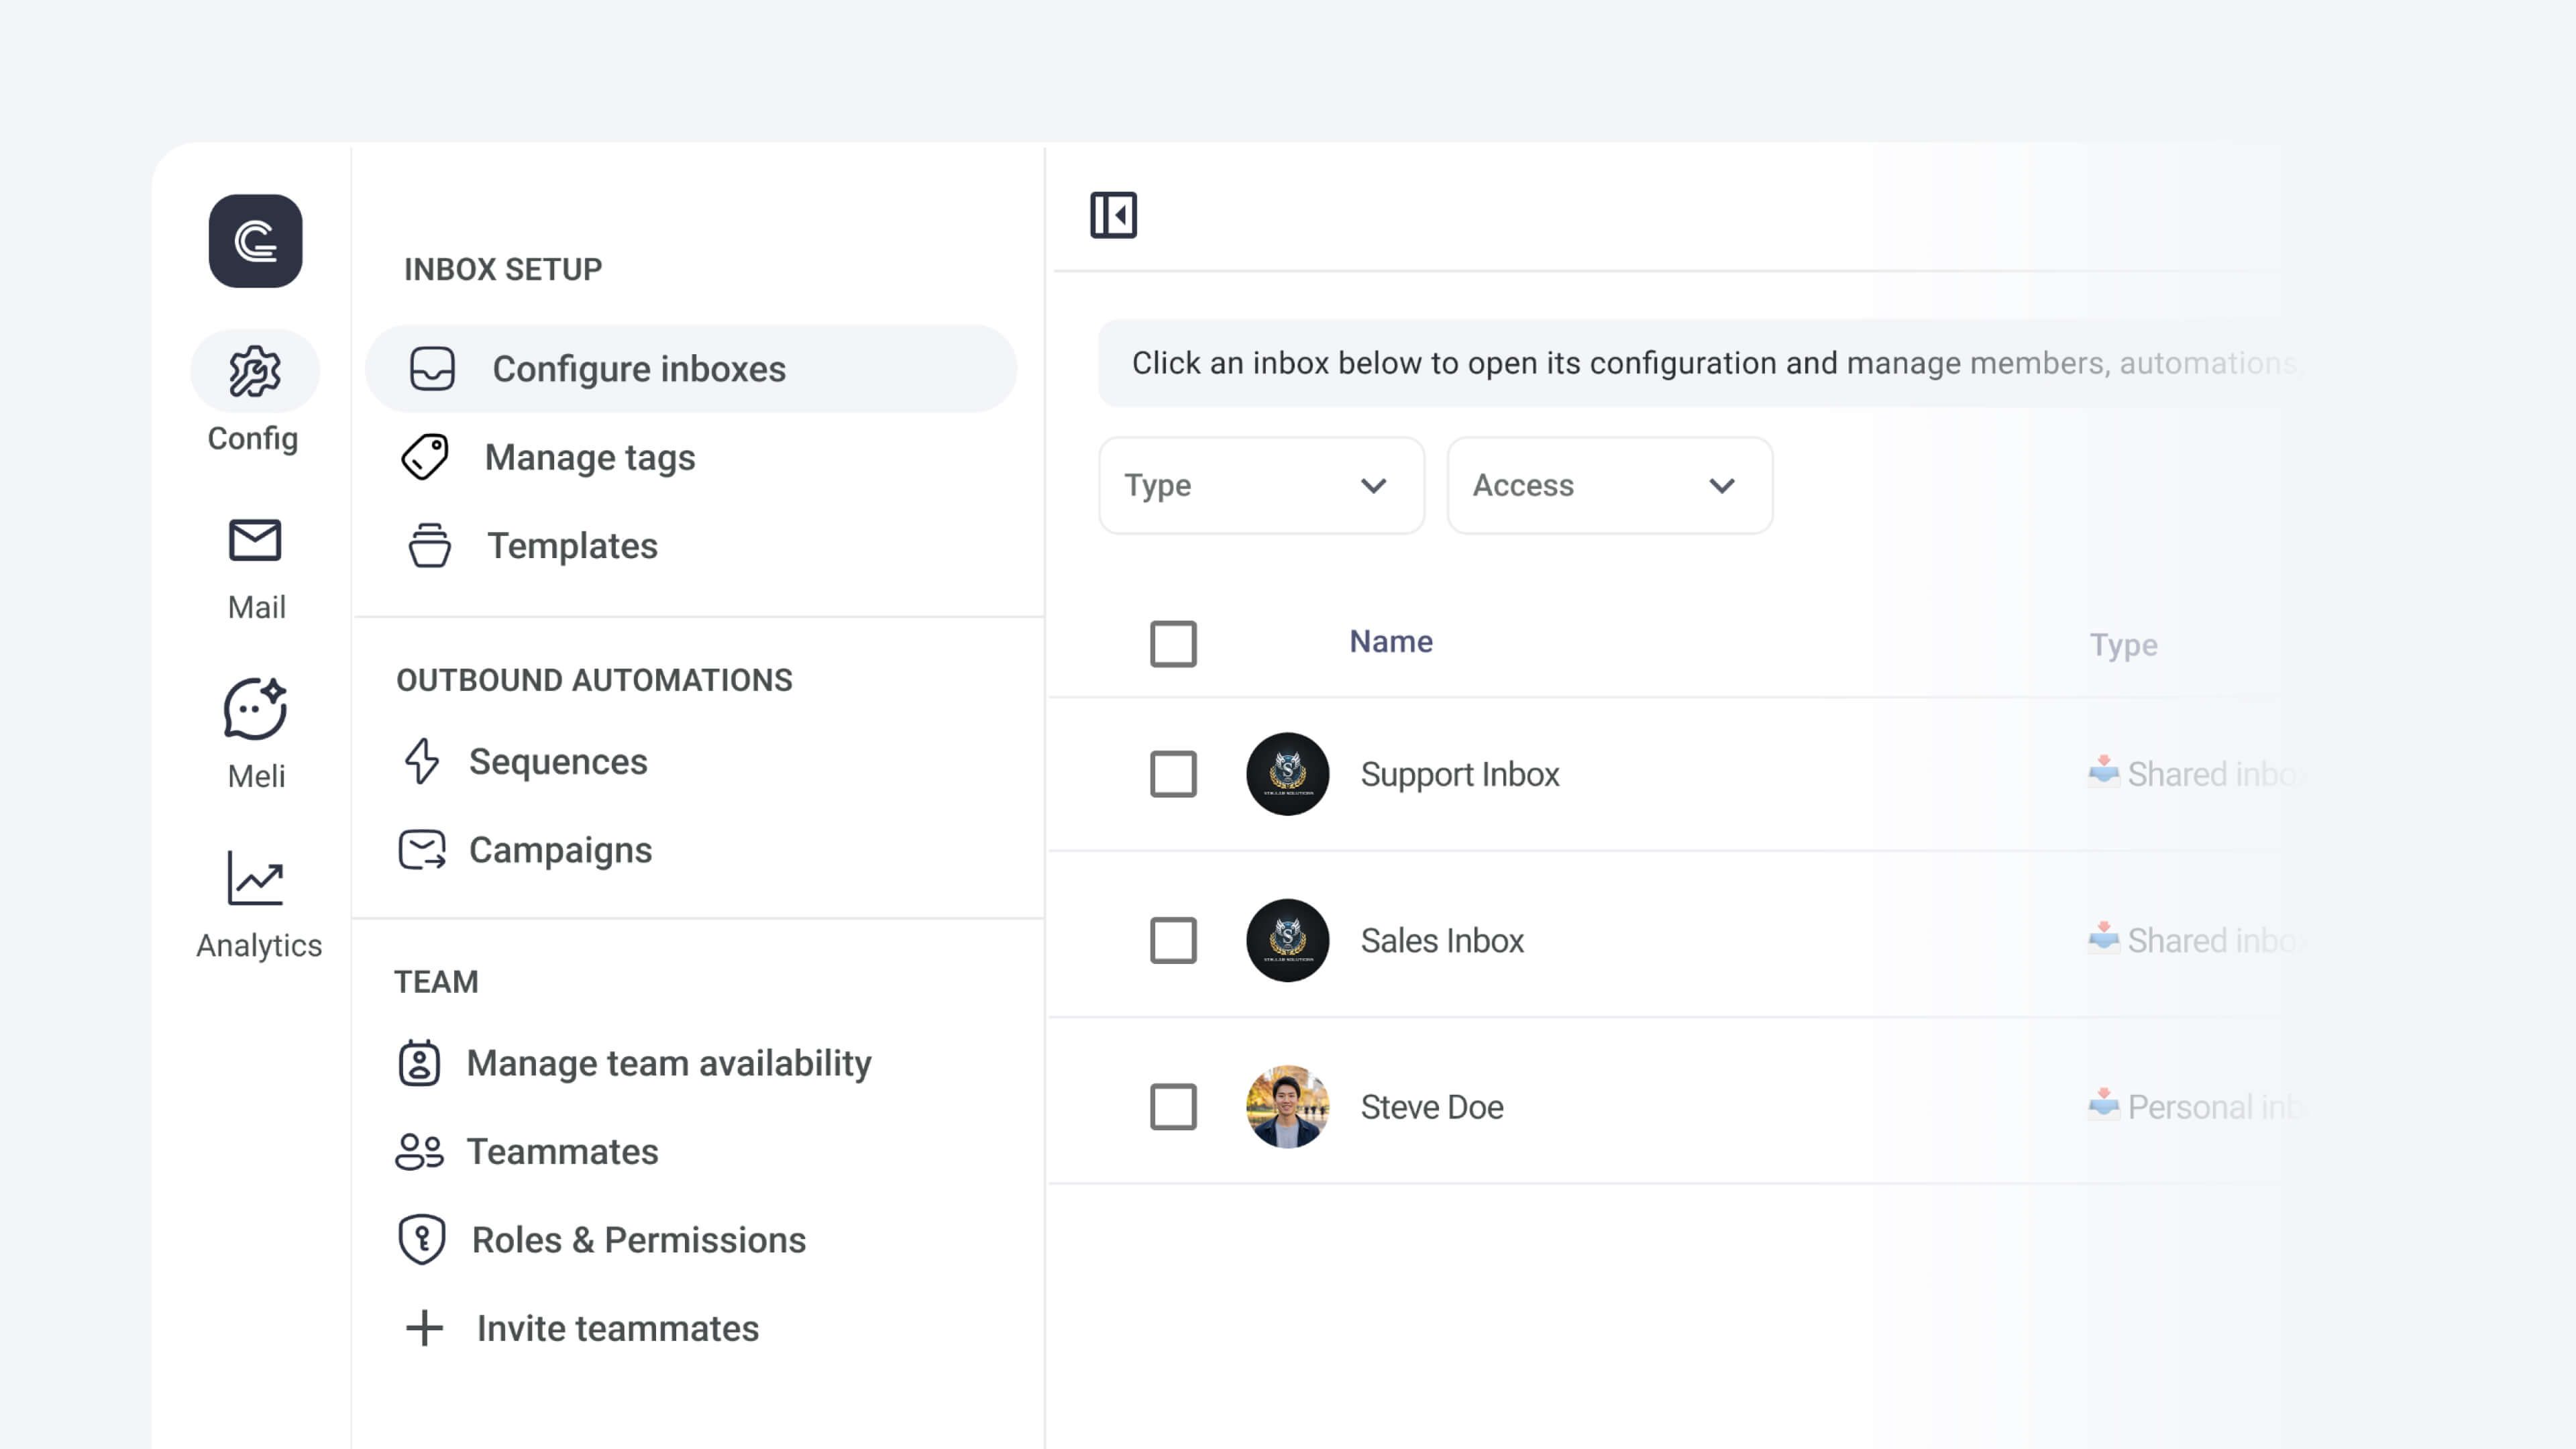The height and width of the screenshot is (1449, 2576).
Task: Click Invite teammates link
Action: pos(617,1328)
